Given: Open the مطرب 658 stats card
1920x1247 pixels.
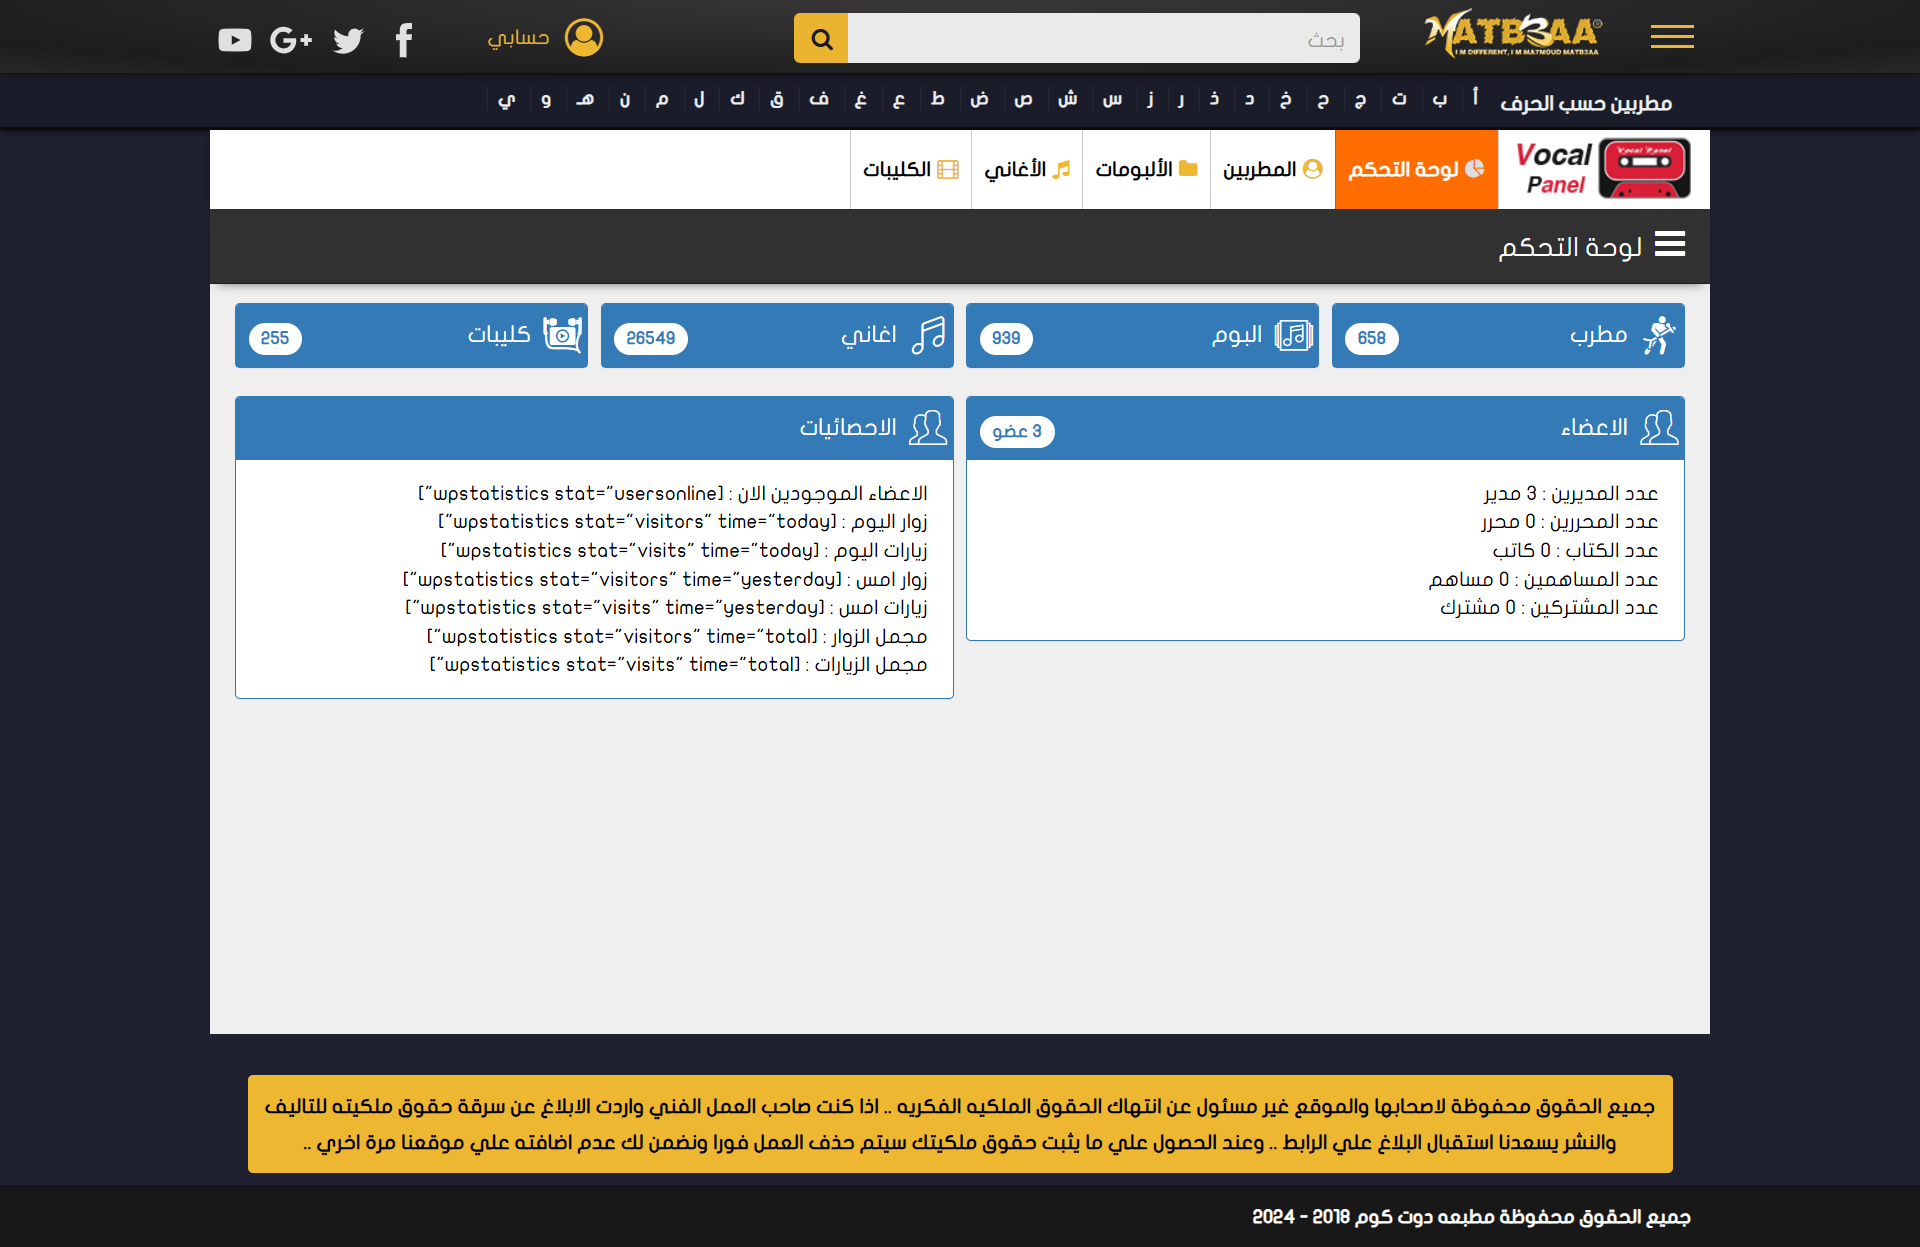Looking at the screenshot, I should (1507, 336).
